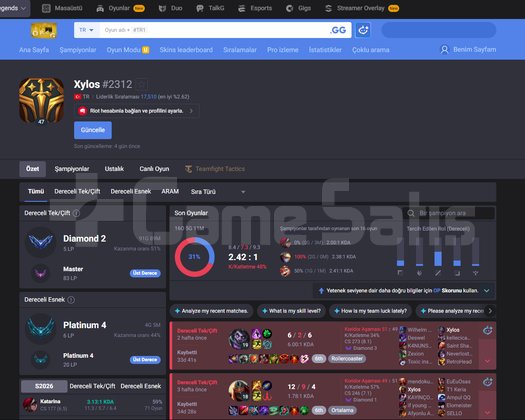The height and width of the screenshot is (420, 525).
Task: Expand the Sıra Türü dropdown
Action: click(218, 192)
